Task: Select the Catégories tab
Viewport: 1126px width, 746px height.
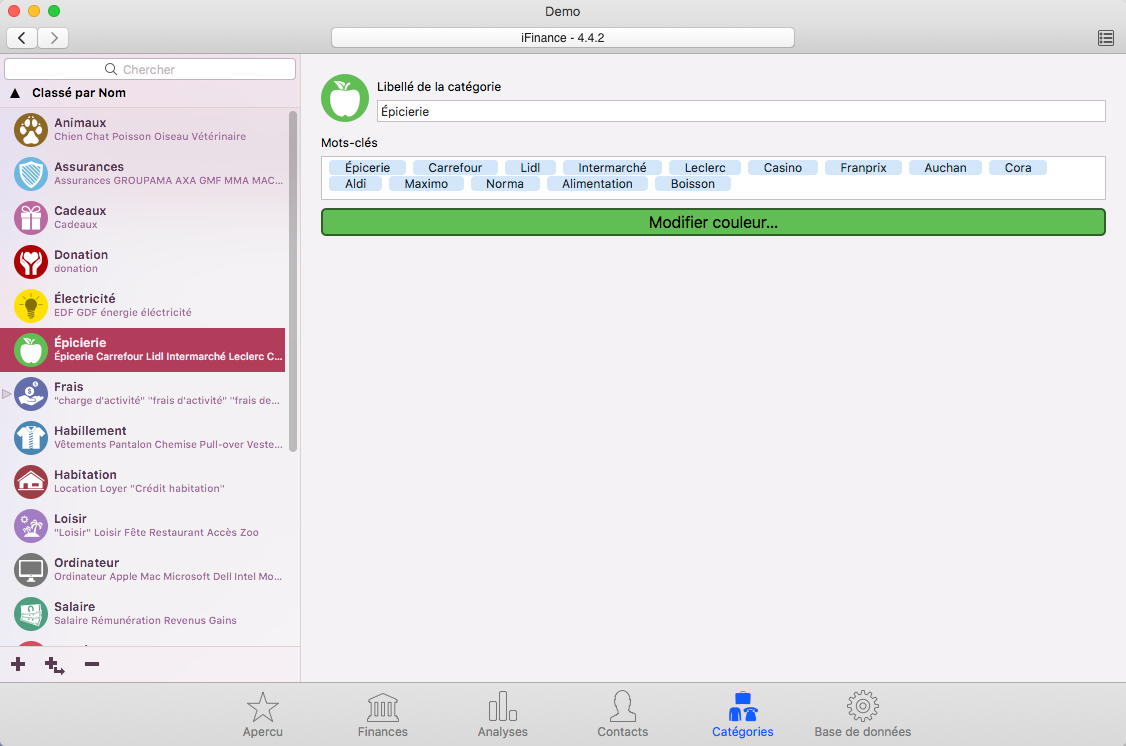Action: coord(743,715)
